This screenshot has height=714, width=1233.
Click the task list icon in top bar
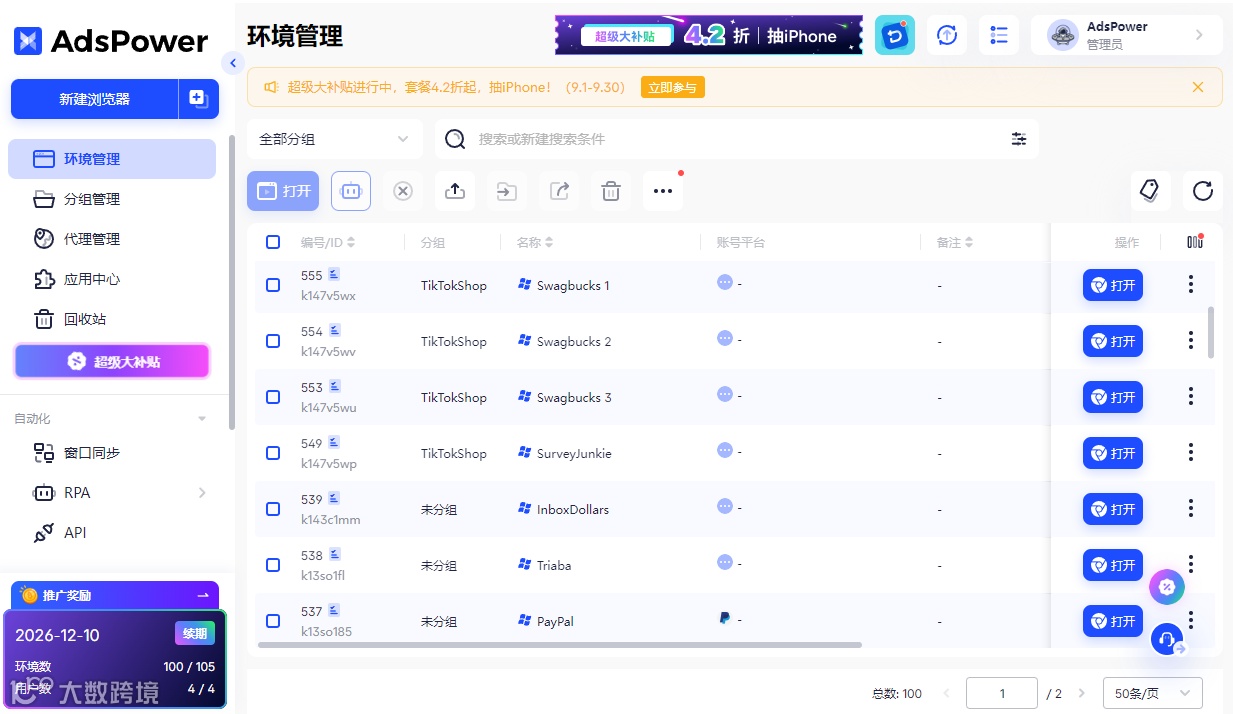tap(999, 35)
